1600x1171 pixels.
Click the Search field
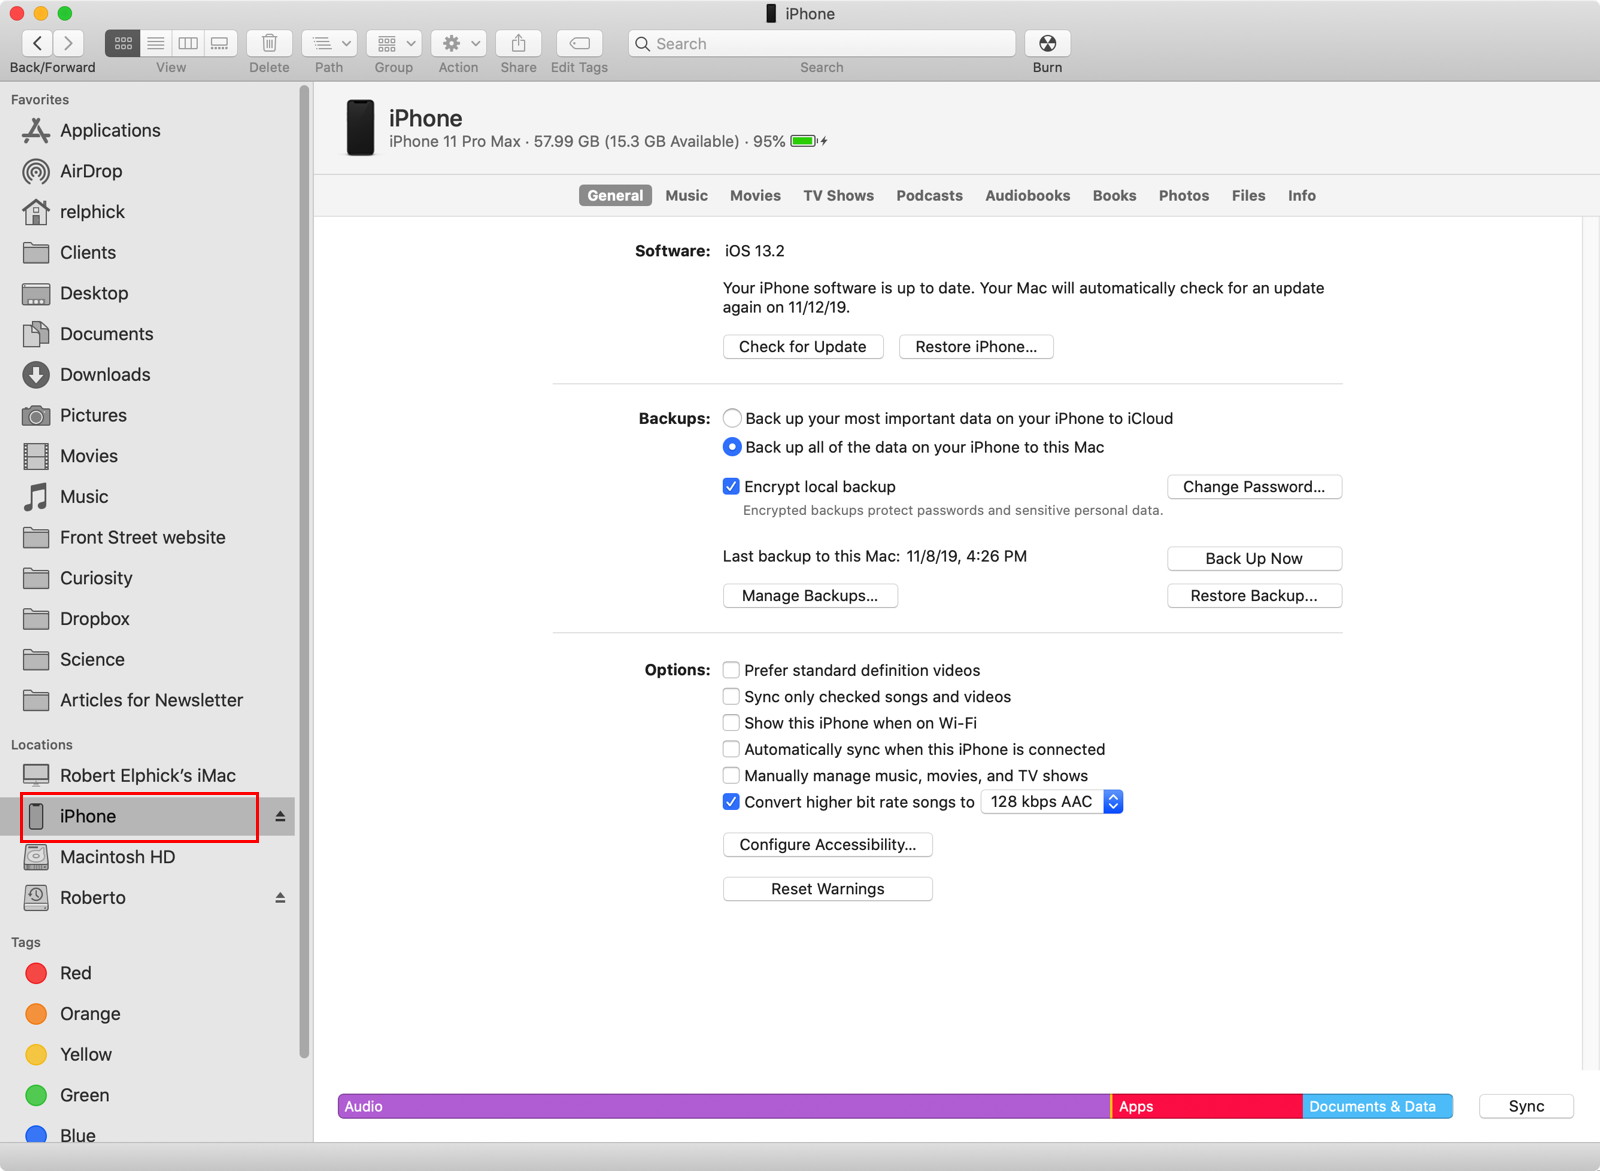pos(822,43)
